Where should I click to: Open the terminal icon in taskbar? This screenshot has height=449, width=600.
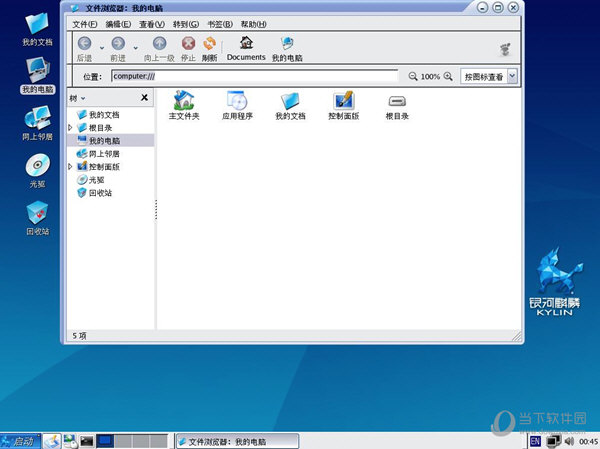point(87,441)
